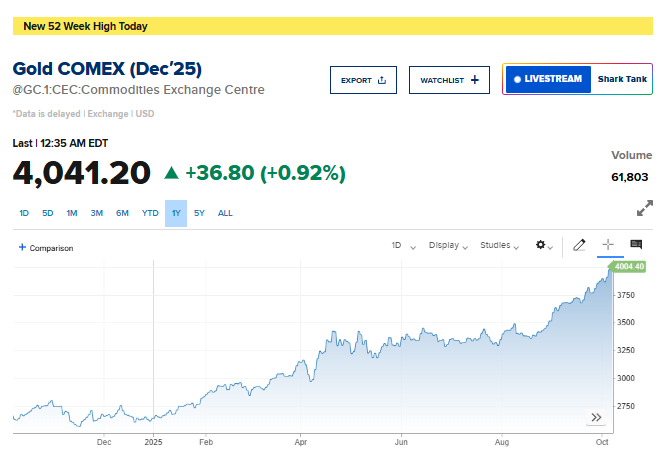This screenshot has height=451, width=660.
Task: Expand the Display dropdown
Action: (448, 245)
